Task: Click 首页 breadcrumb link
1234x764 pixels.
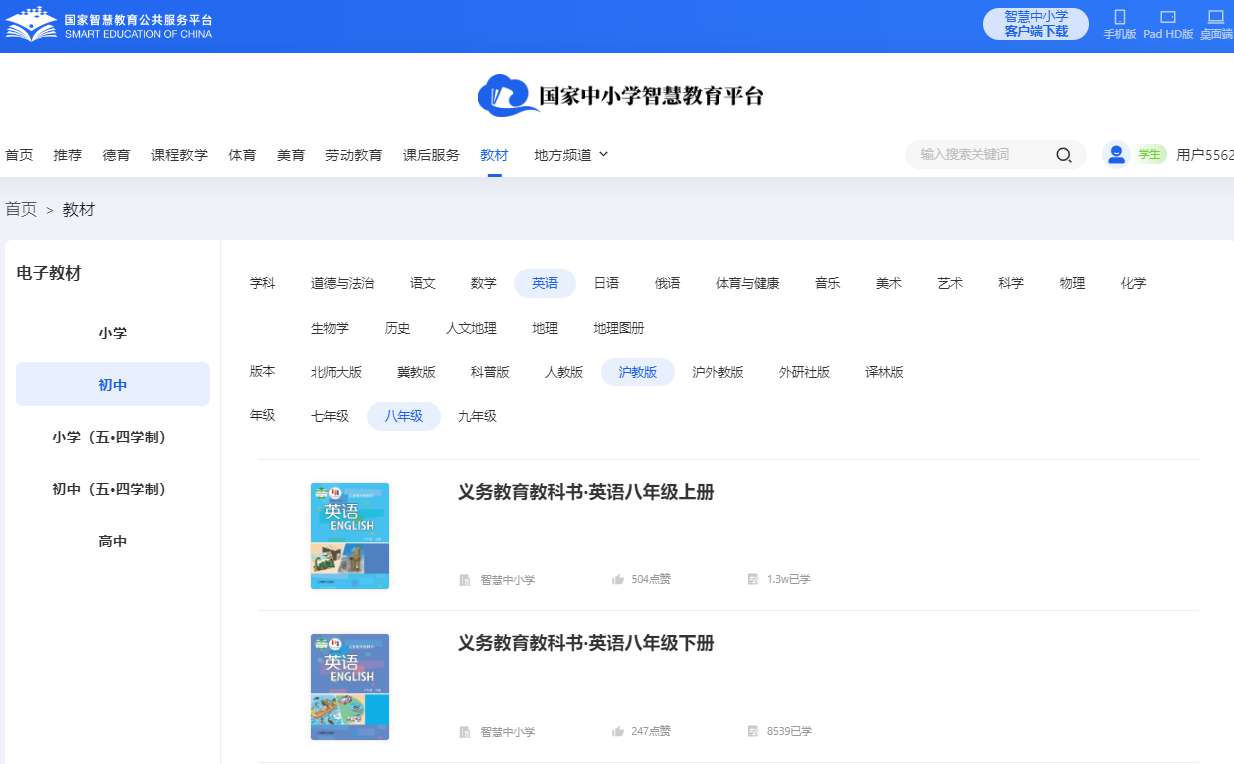Action: coord(21,210)
